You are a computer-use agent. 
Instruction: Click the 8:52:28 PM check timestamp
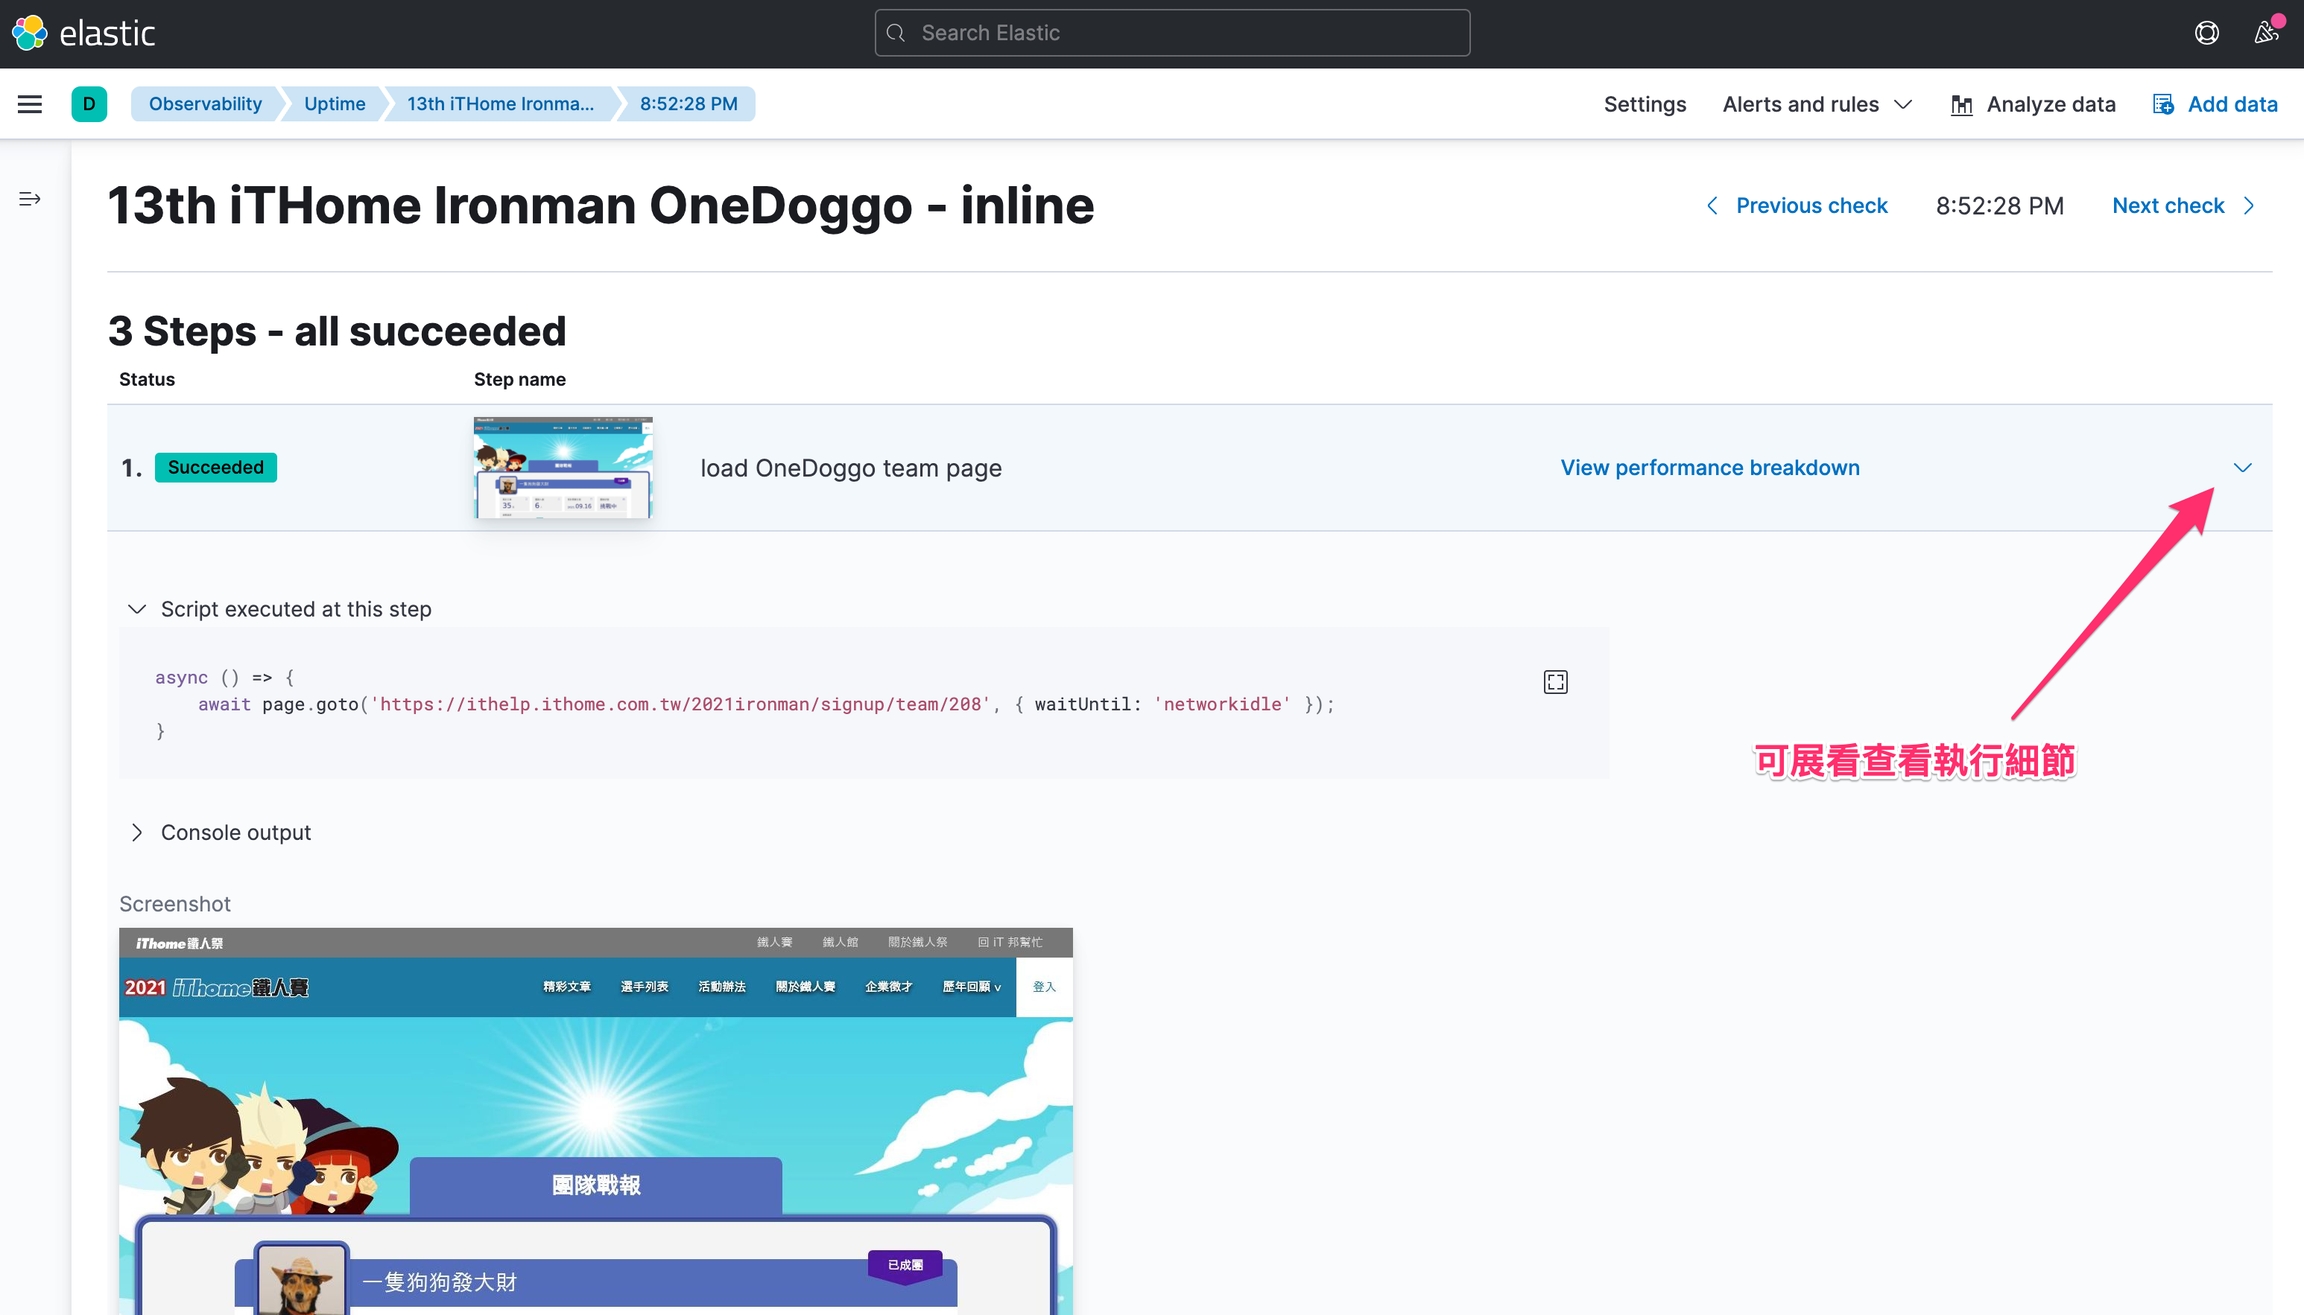tap(1999, 206)
